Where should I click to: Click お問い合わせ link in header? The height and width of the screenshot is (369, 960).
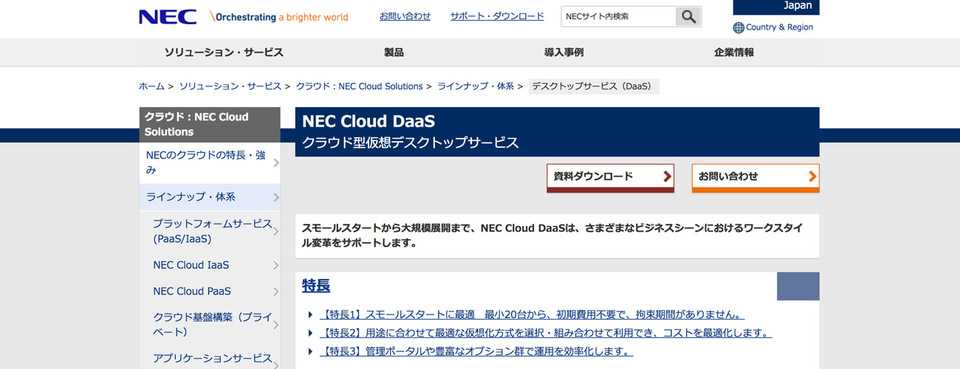pyautogui.click(x=405, y=17)
